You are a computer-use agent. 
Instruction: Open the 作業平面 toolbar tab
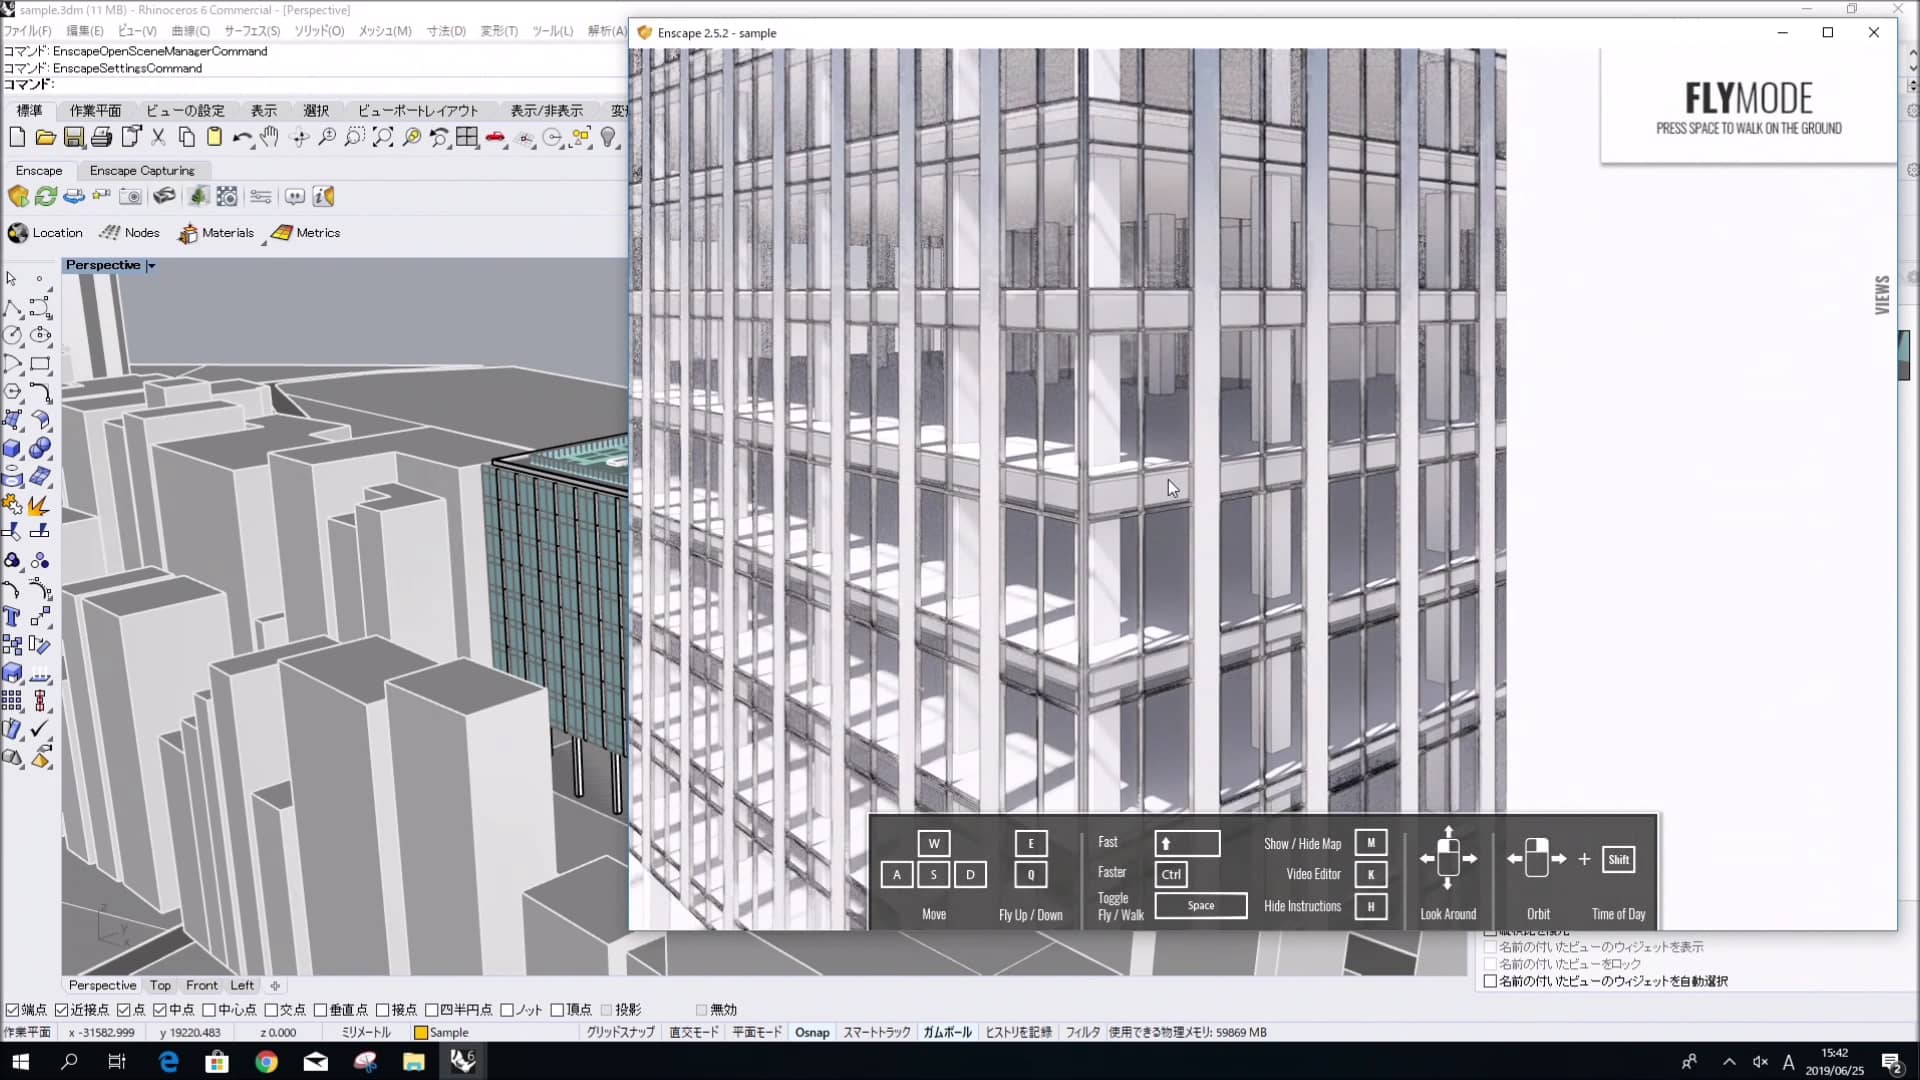pyautogui.click(x=95, y=111)
